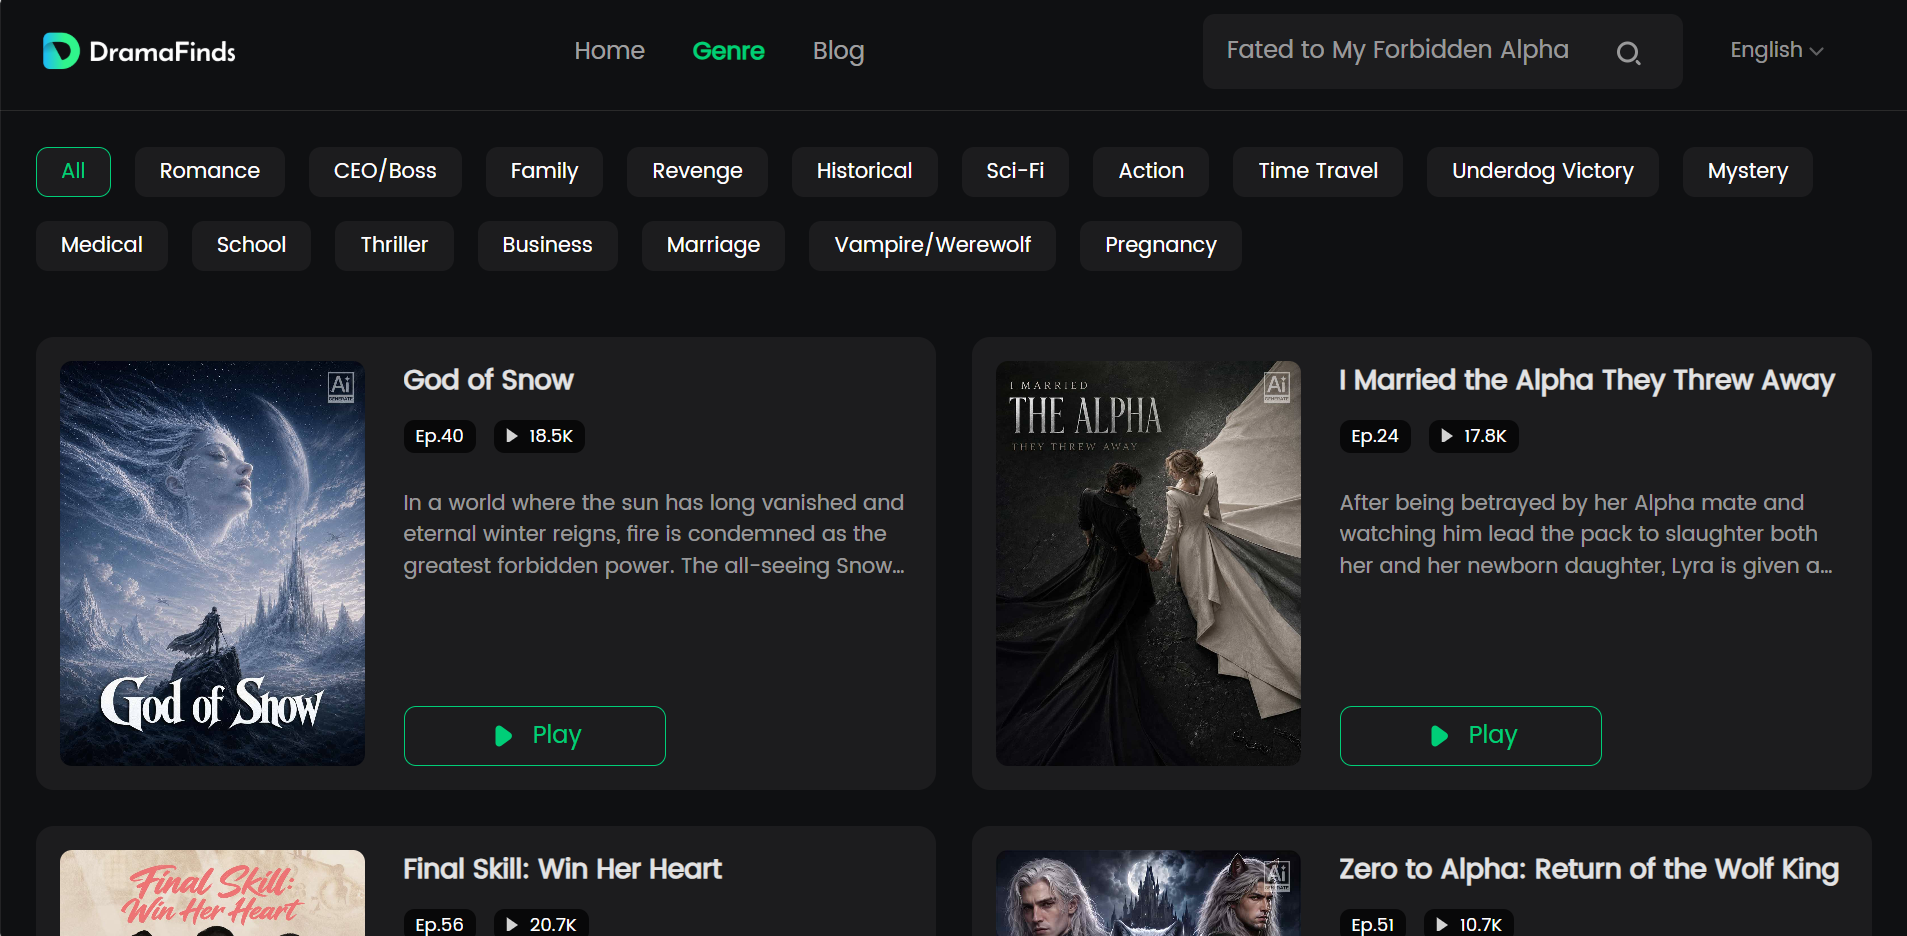Open Zero to Alpha title link
This screenshot has width=1907, height=936.
(1588, 869)
